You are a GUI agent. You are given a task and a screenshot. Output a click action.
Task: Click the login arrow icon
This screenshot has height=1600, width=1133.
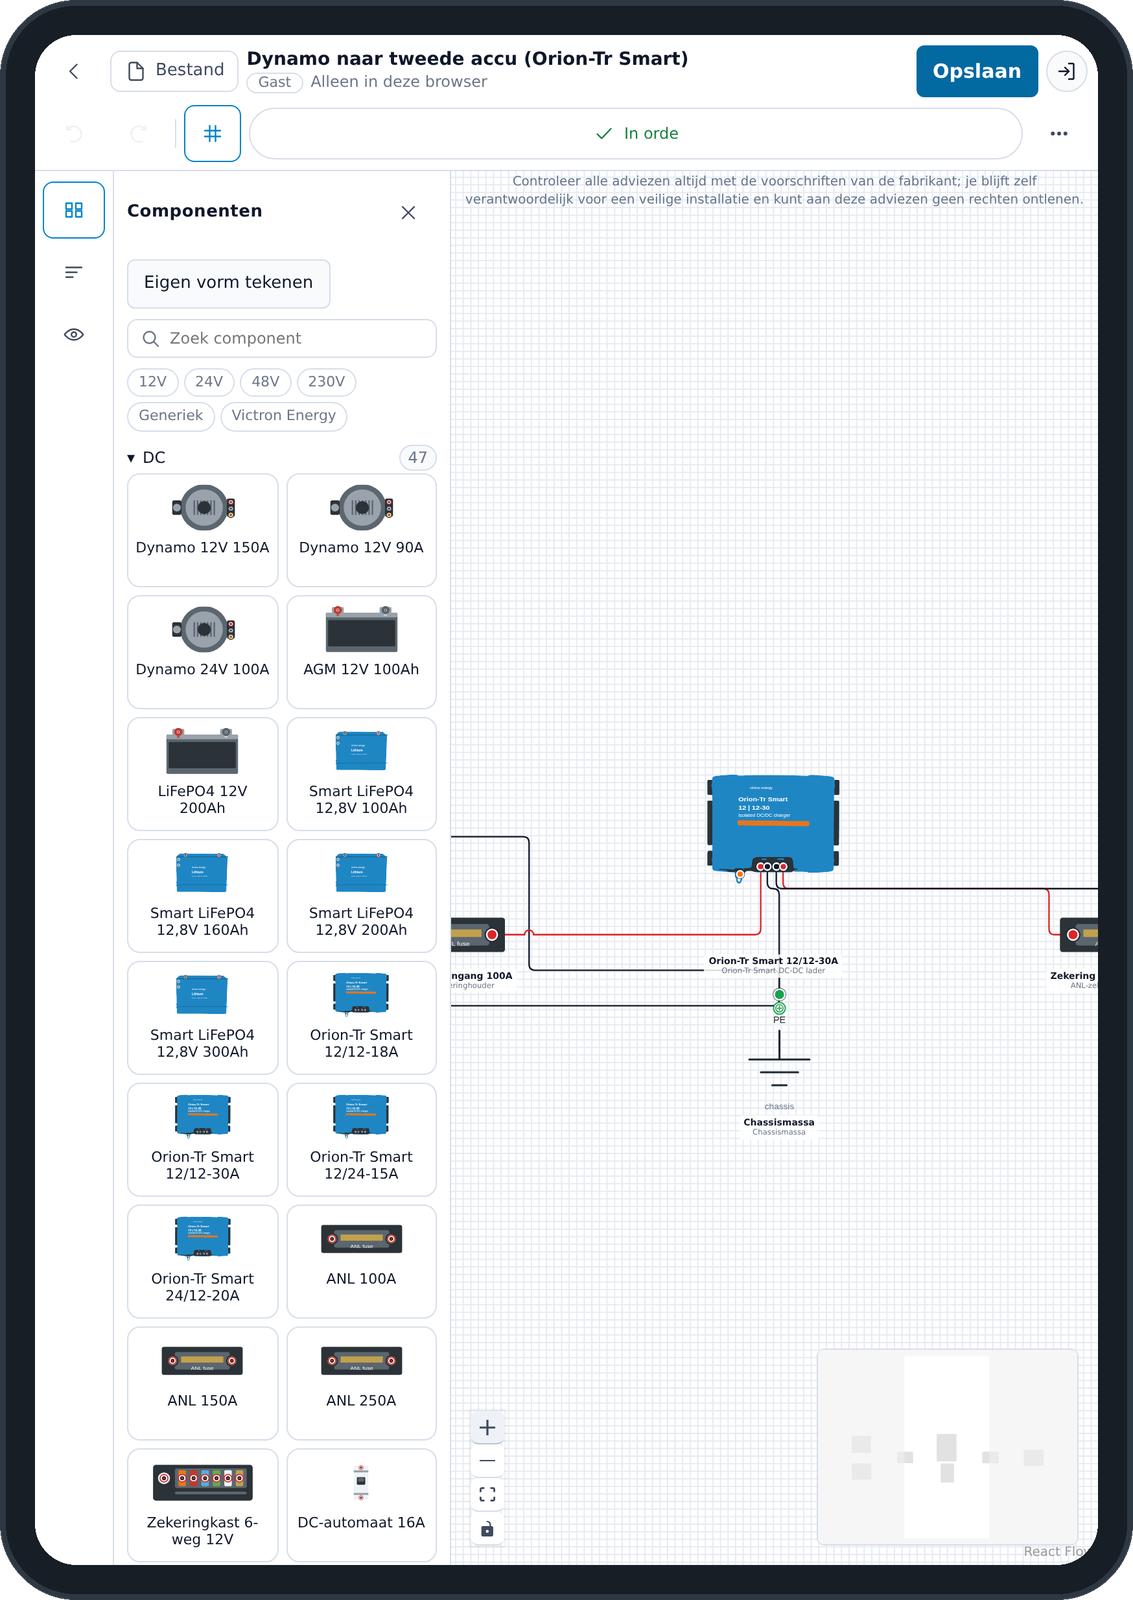[x=1067, y=71]
